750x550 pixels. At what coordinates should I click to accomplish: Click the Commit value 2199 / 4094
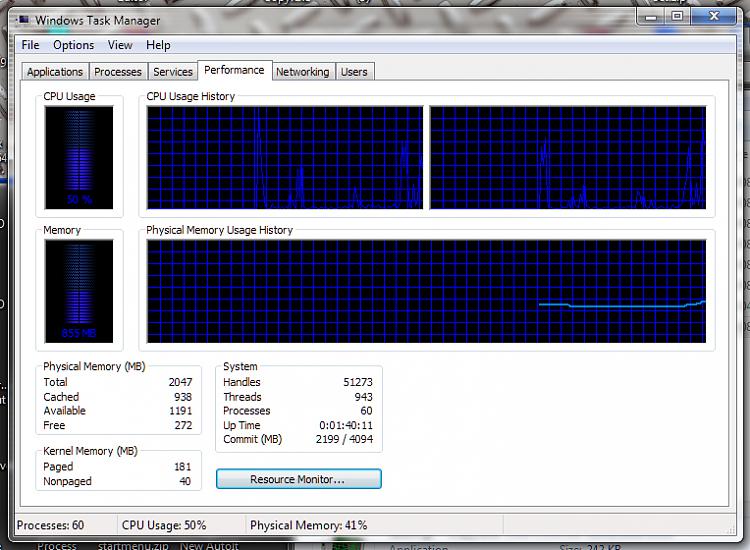344,439
